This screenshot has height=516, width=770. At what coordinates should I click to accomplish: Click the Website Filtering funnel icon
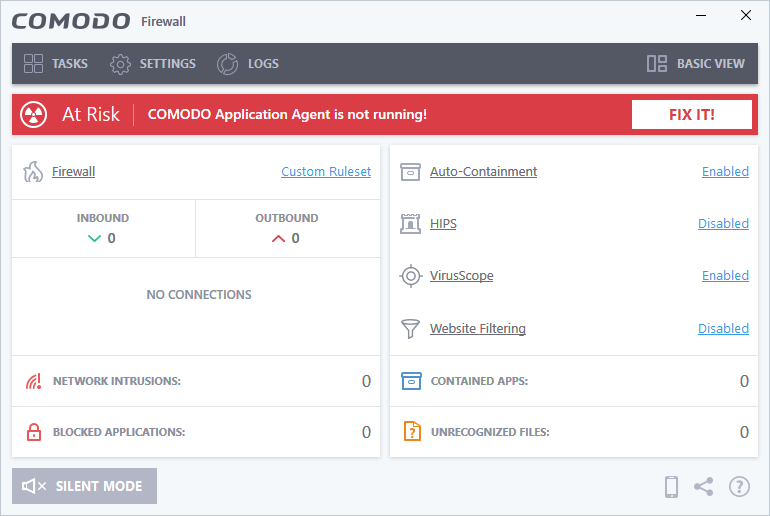point(410,328)
